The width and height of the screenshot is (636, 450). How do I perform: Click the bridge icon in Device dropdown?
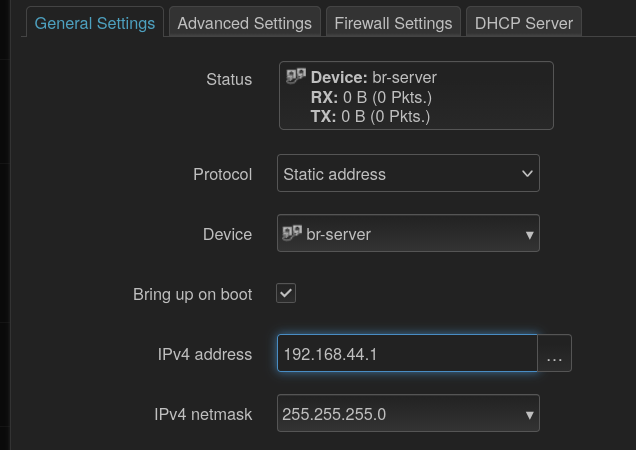[x=292, y=233]
